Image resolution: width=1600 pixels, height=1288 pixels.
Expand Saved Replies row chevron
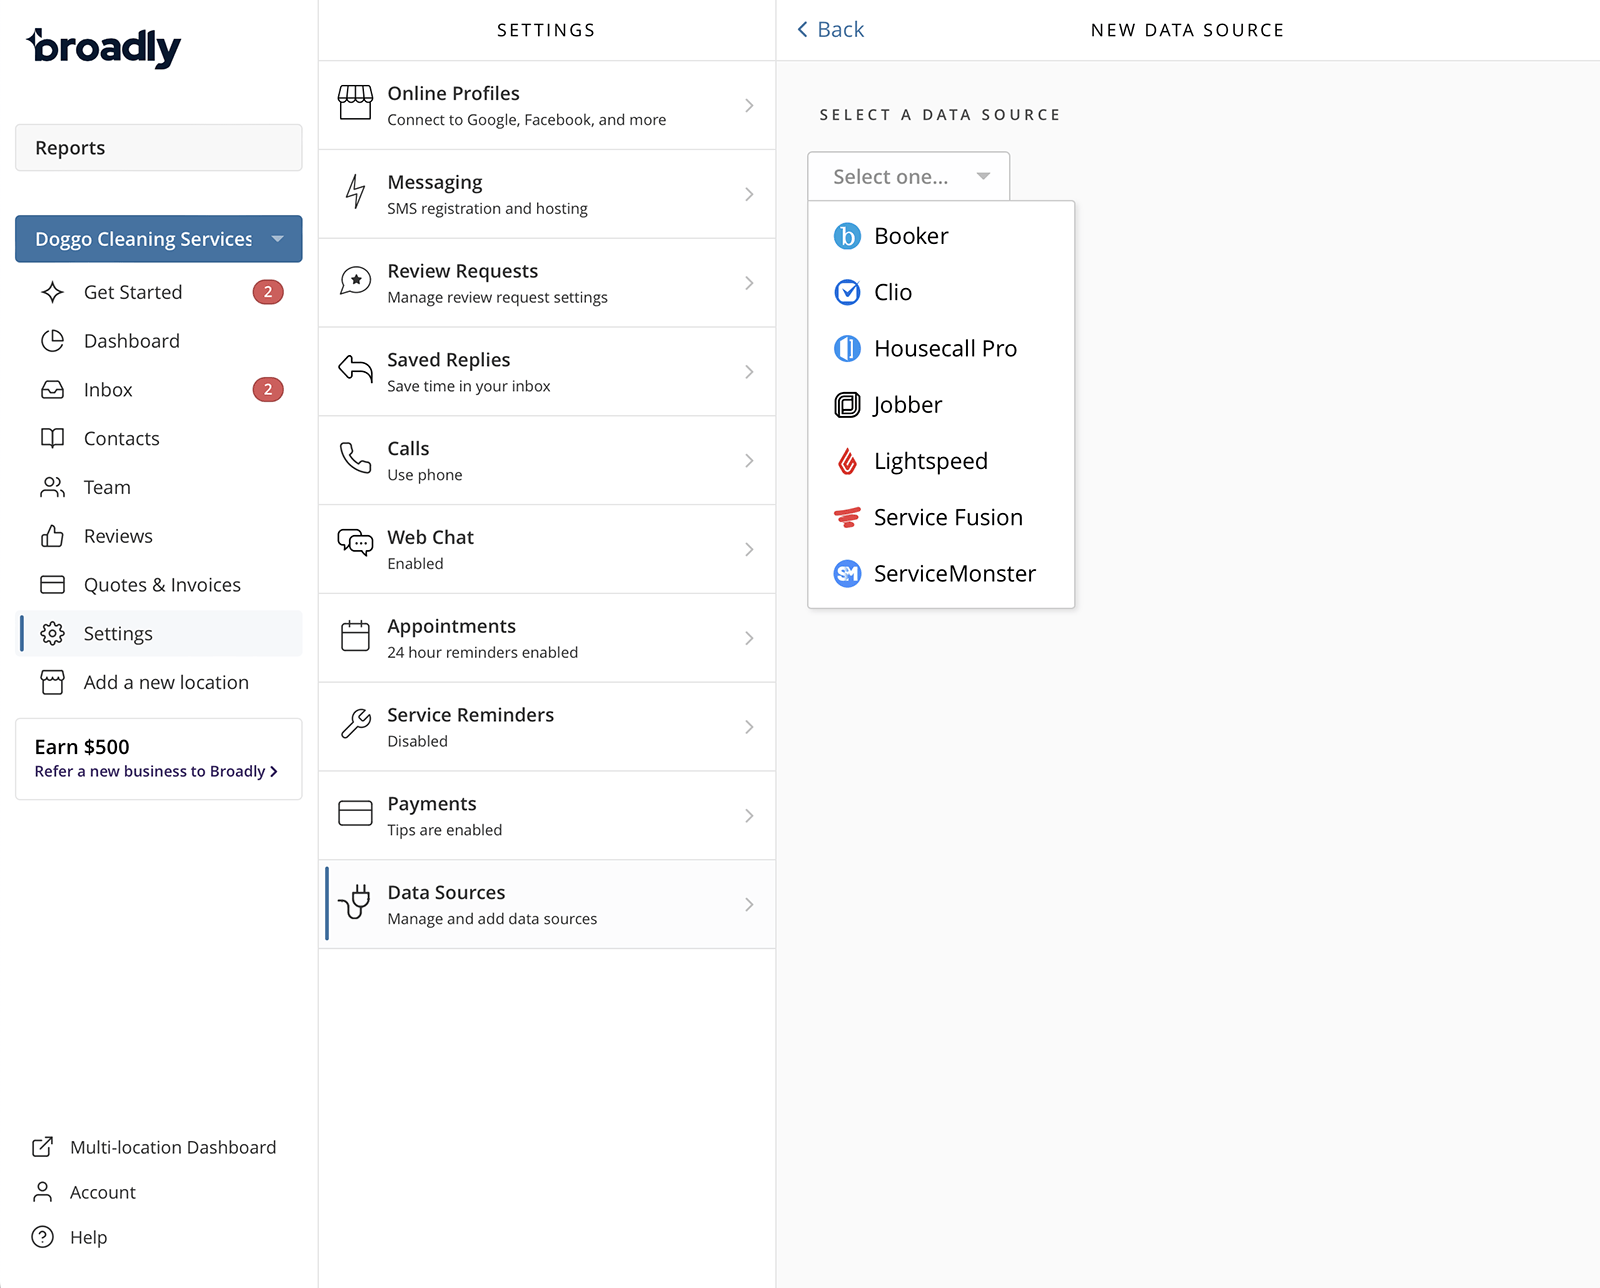[749, 372]
